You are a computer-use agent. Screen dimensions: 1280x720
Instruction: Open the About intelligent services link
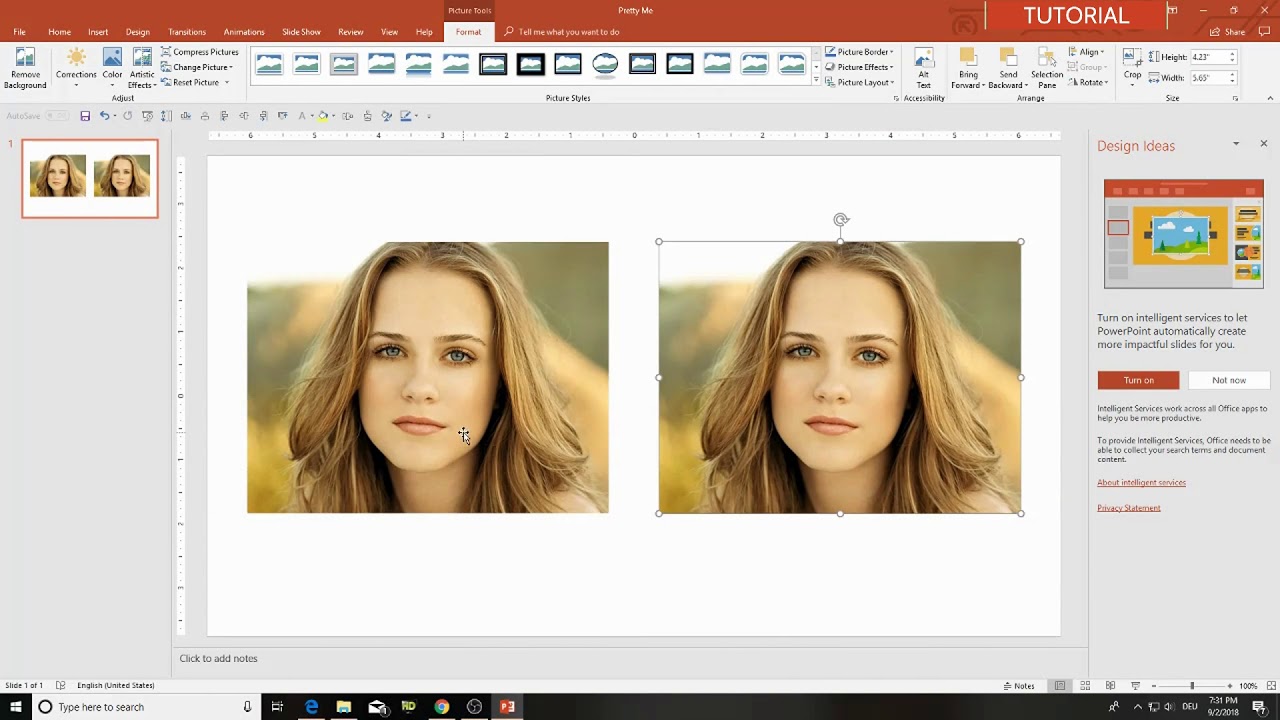click(1141, 483)
